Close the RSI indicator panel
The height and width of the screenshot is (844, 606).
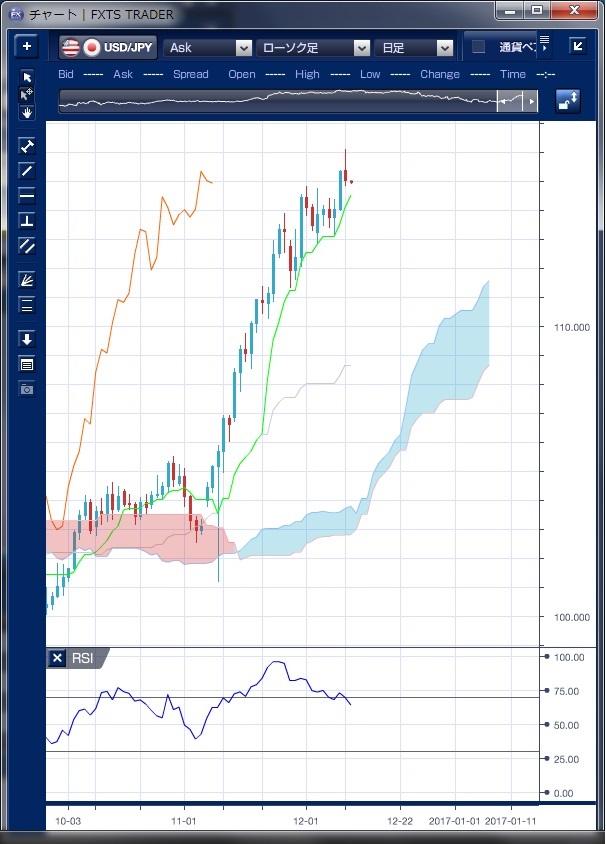coord(56,658)
